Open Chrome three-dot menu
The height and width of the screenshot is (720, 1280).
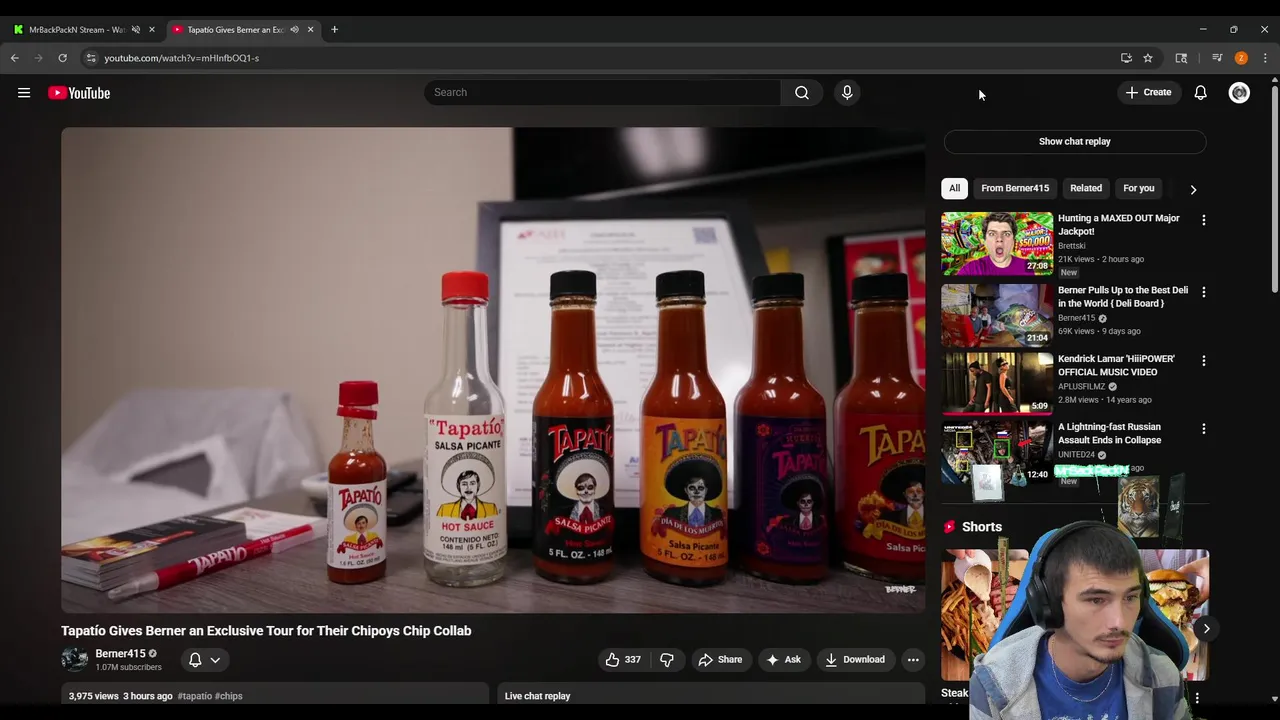tap(1265, 58)
